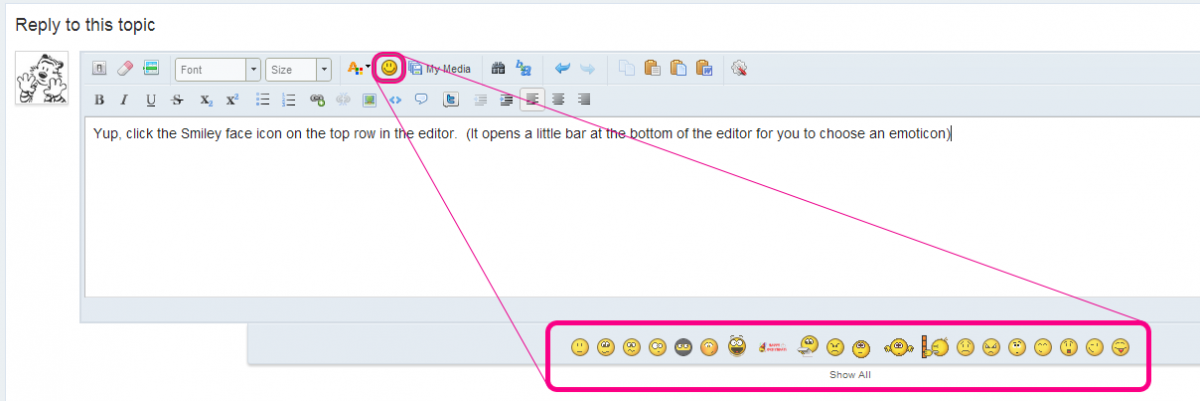Insert the first plain-face emoticon in the bar
The width and height of the screenshot is (1200, 401).
(x=580, y=348)
